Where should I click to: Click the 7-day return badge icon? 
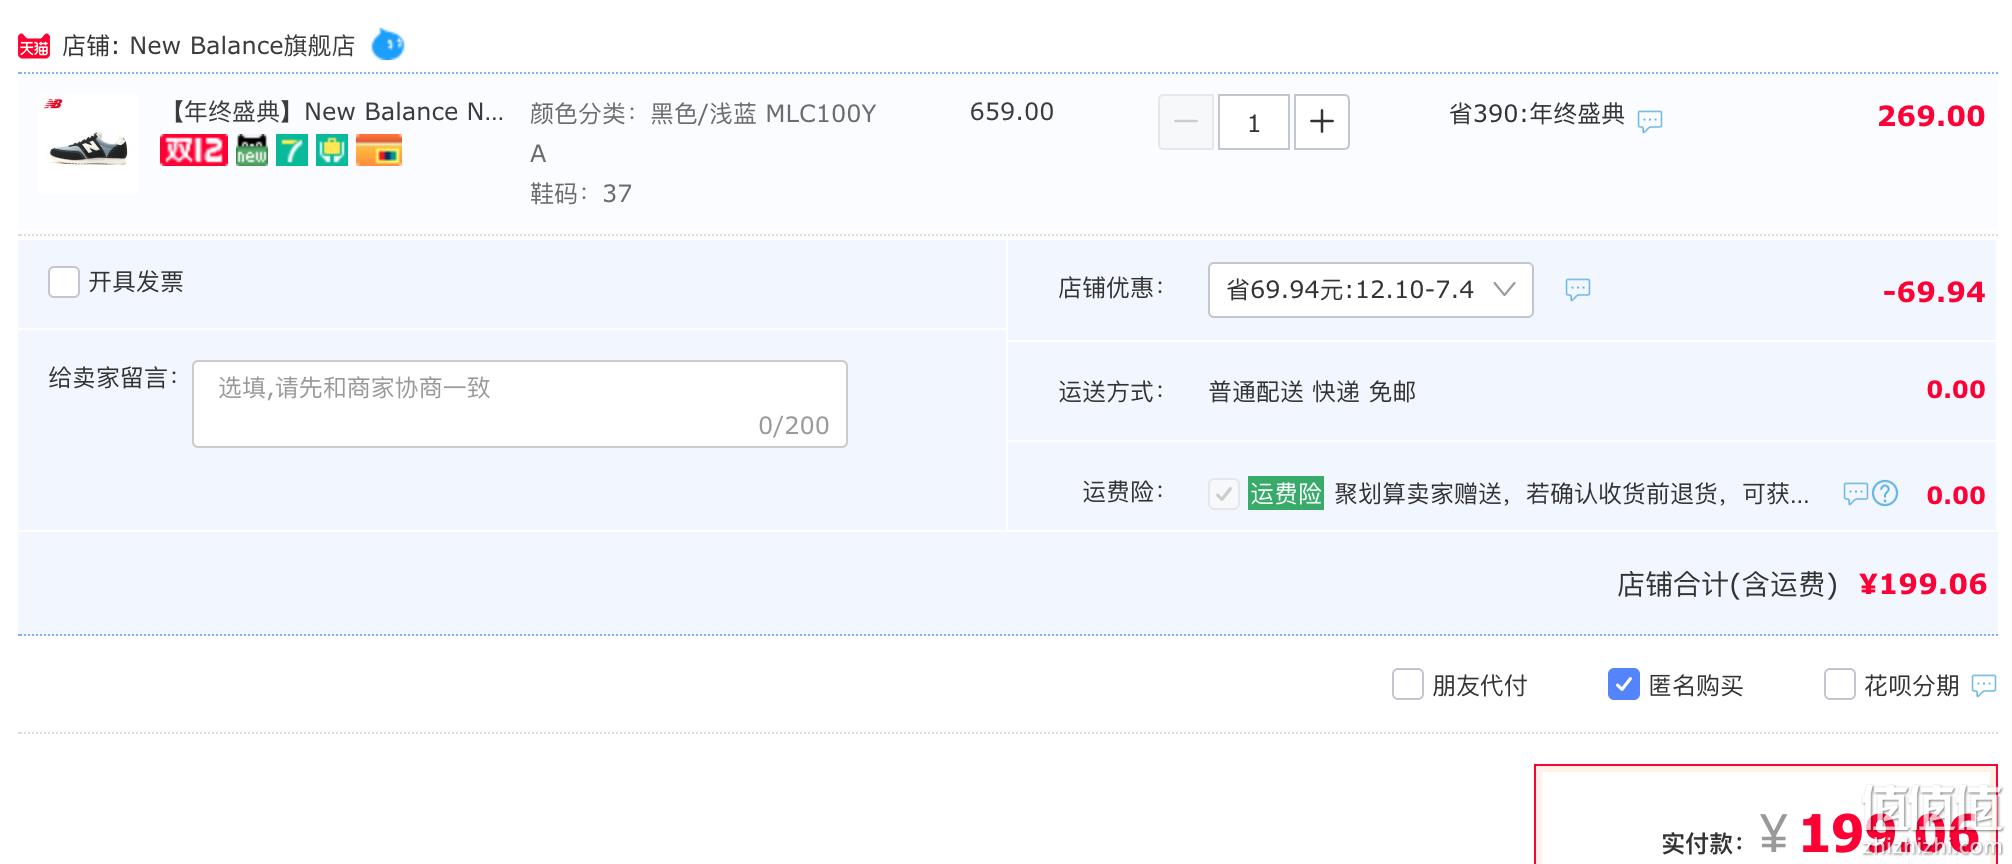pos(292,150)
